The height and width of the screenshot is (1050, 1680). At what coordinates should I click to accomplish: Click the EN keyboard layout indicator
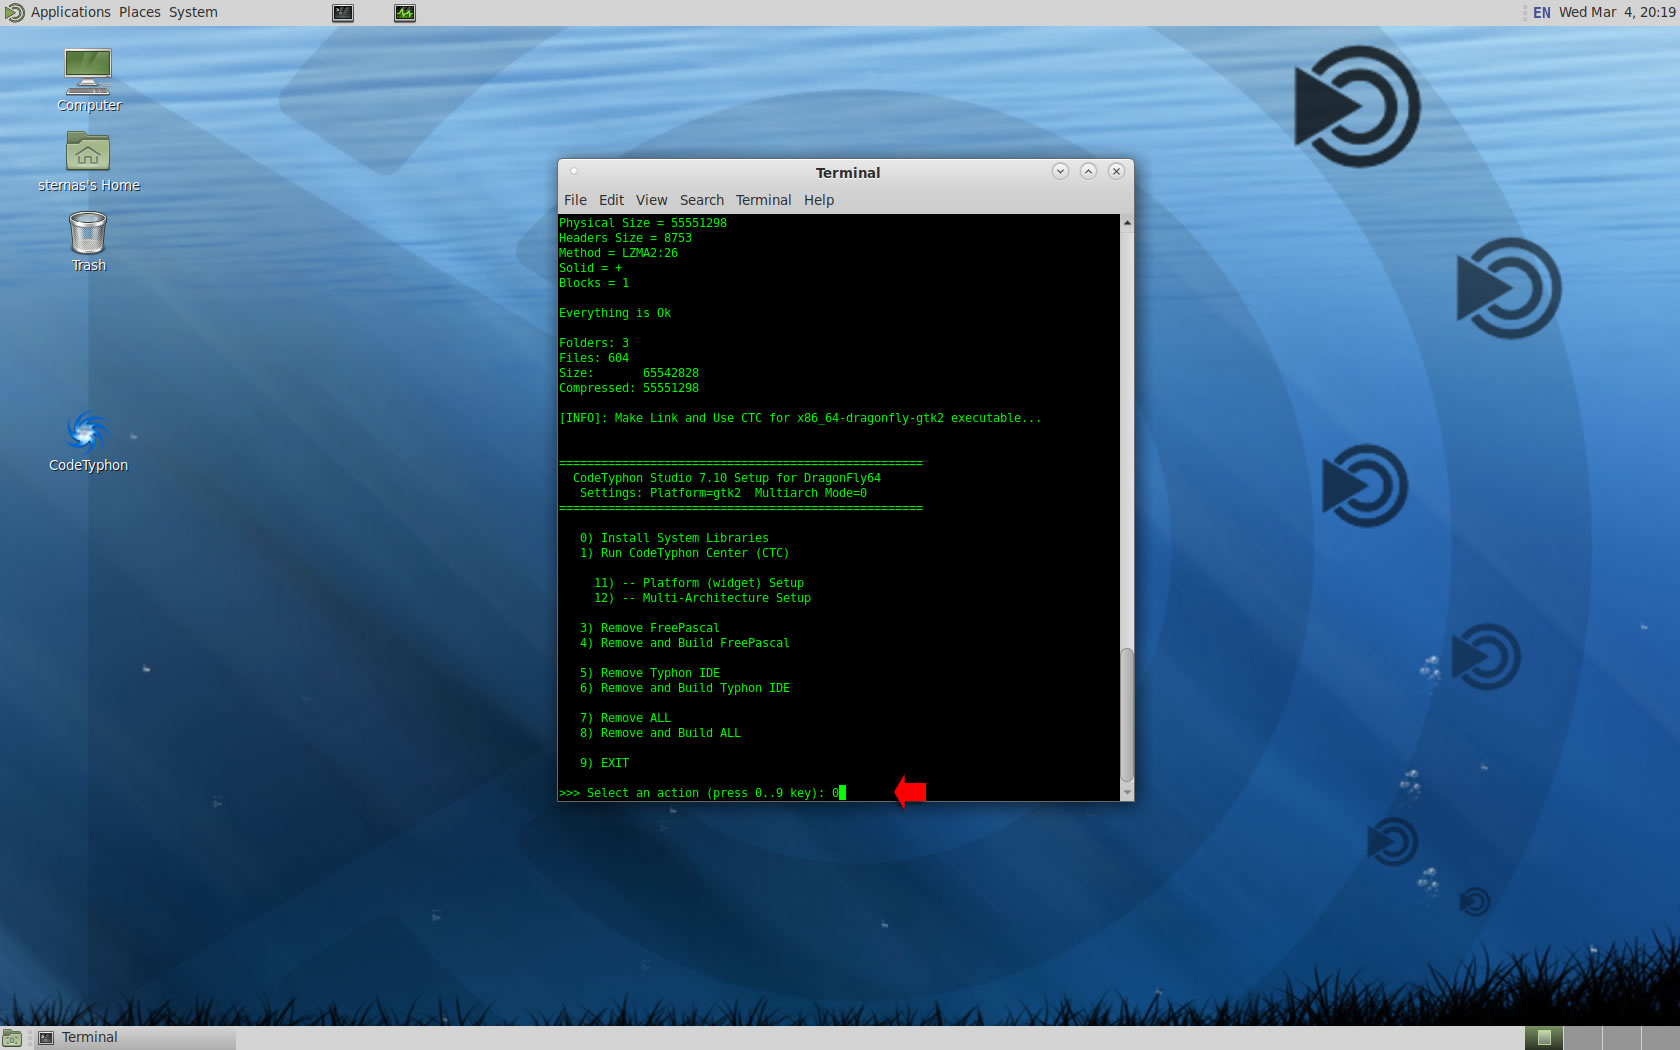click(x=1541, y=13)
